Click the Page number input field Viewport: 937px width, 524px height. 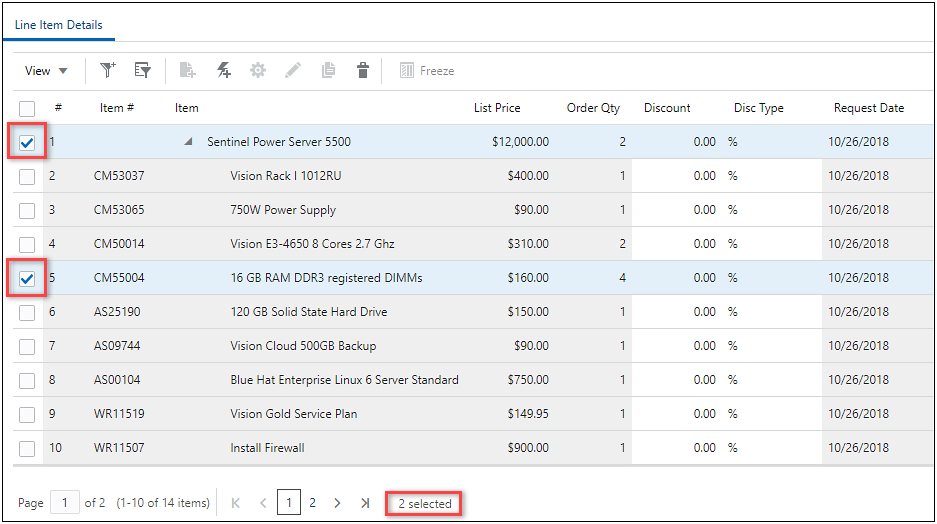65,503
